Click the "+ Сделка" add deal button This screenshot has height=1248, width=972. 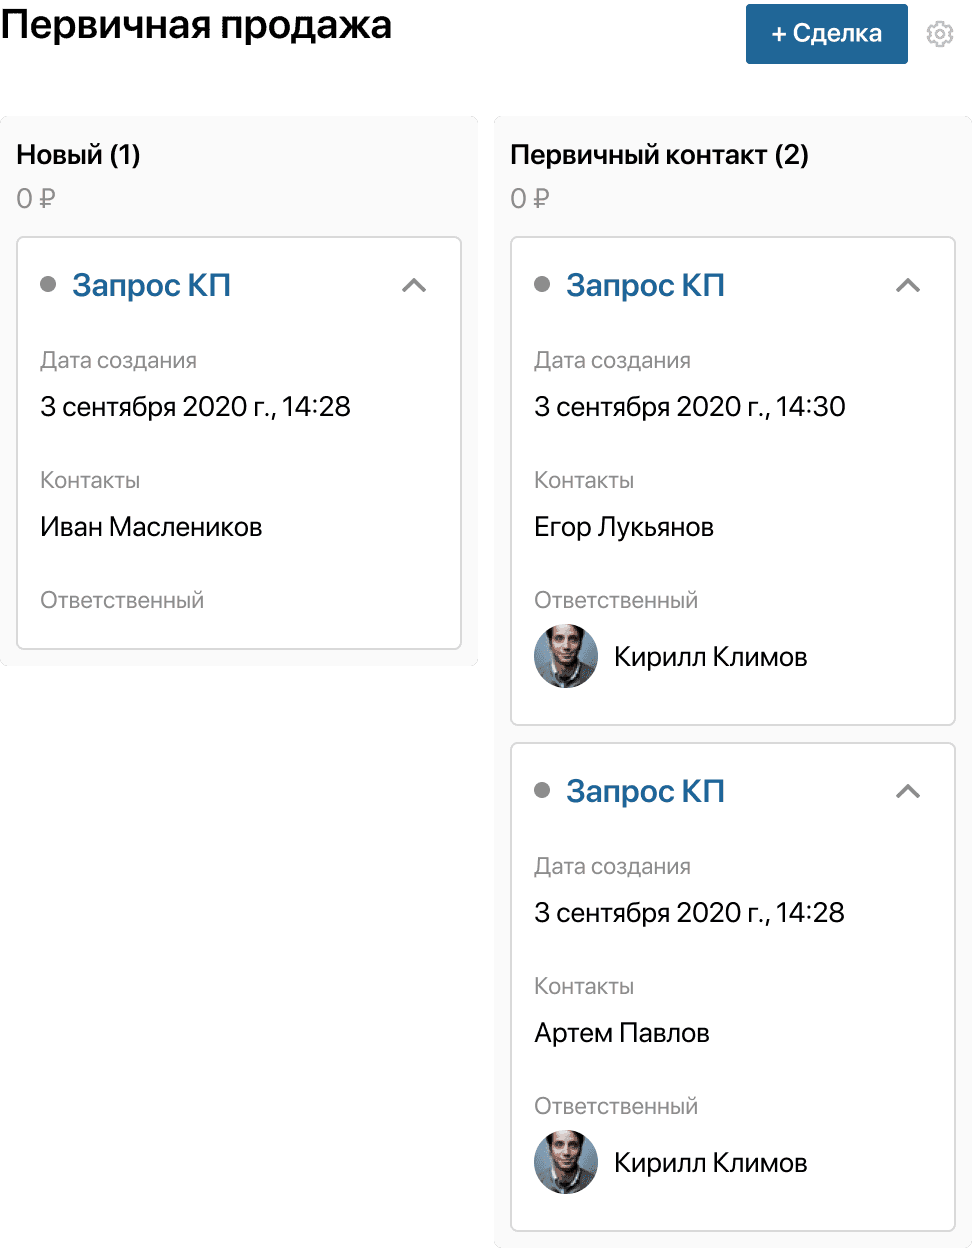(826, 34)
